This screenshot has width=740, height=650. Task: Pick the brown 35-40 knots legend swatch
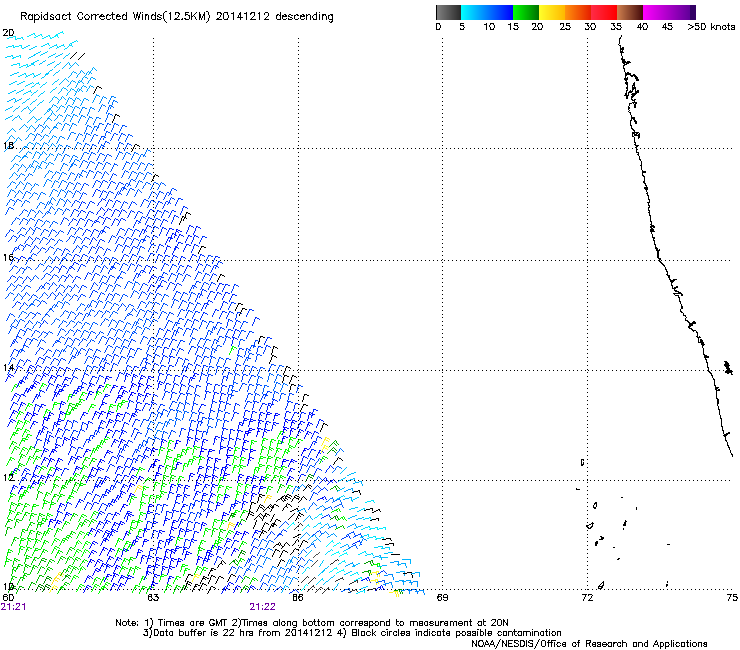coord(630,12)
